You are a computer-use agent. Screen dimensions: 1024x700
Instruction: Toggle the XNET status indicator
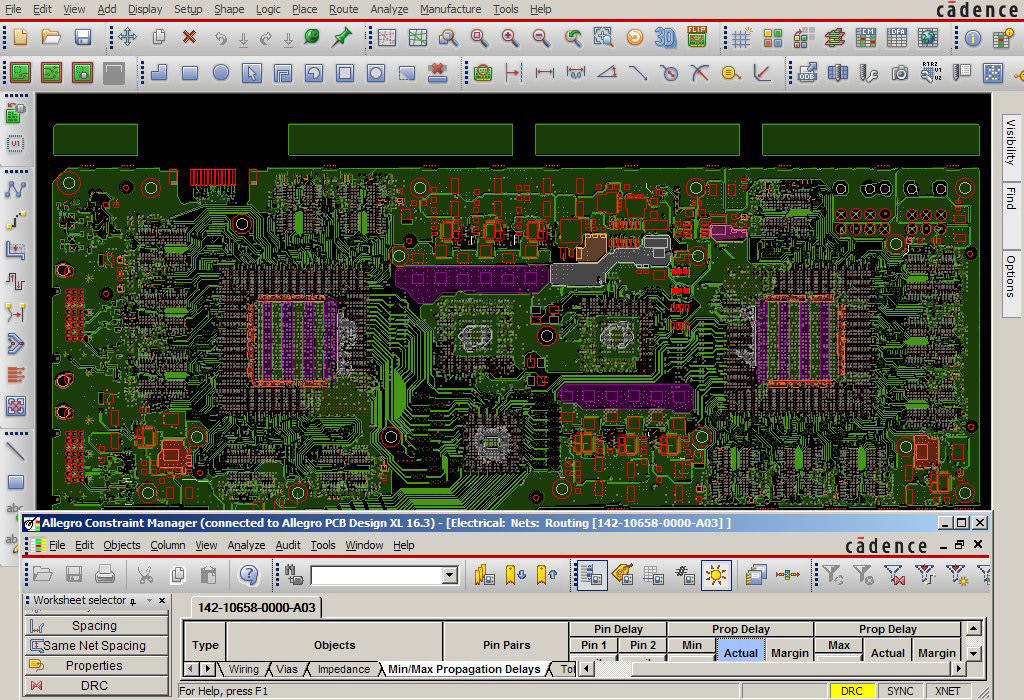[x=946, y=690]
